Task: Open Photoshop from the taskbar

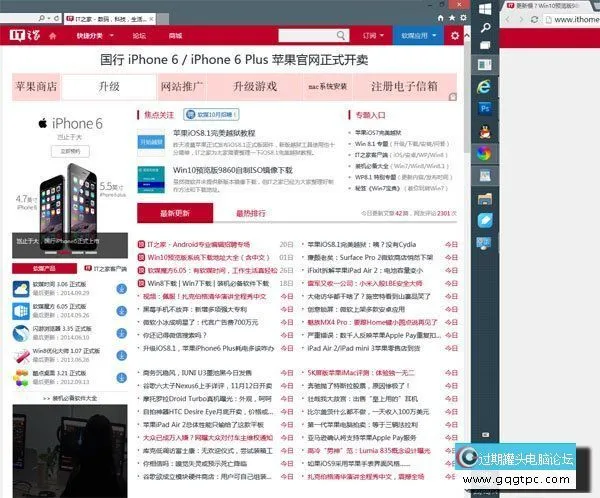Action: pyautogui.click(x=485, y=107)
